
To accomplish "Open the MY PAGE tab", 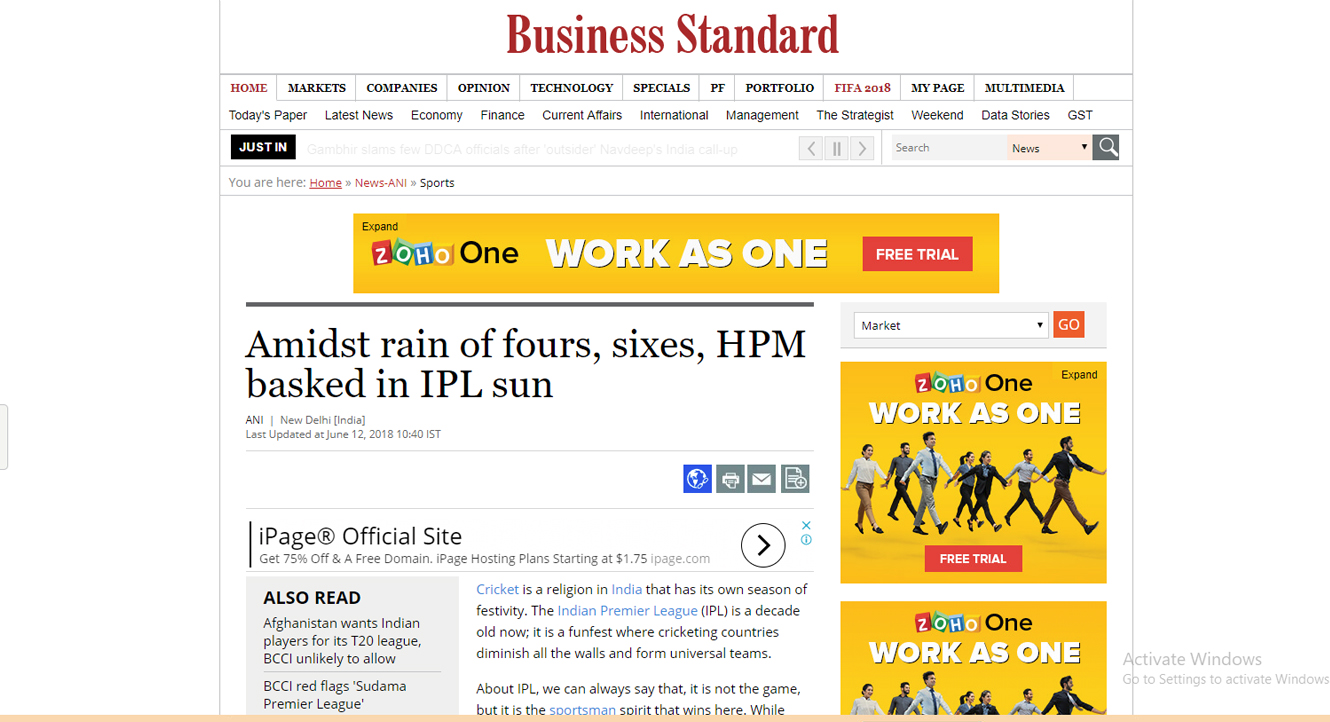I will (938, 88).
